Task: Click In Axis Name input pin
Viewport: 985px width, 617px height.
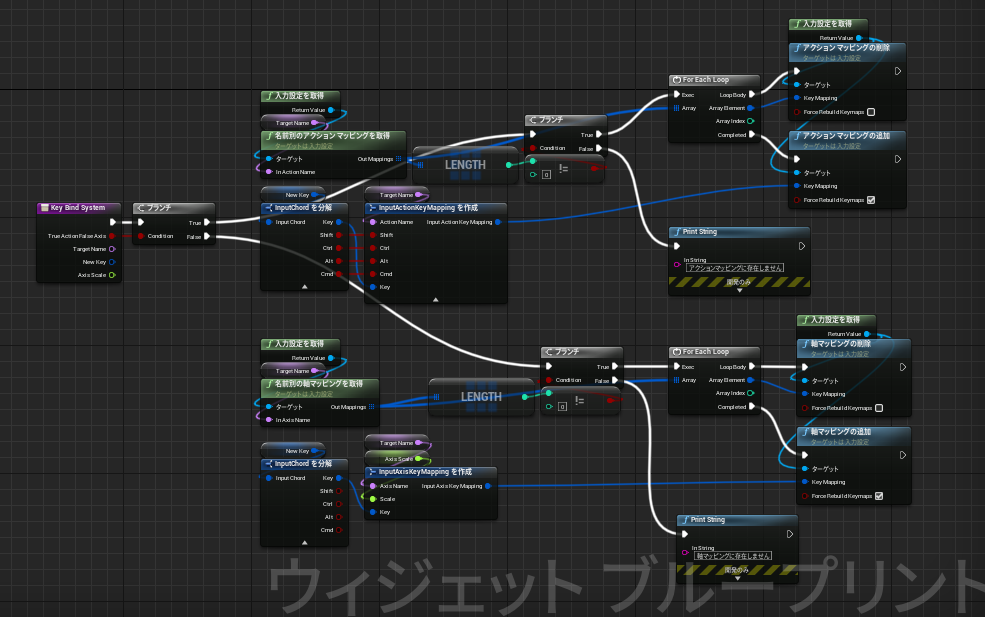Action: click(269, 420)
